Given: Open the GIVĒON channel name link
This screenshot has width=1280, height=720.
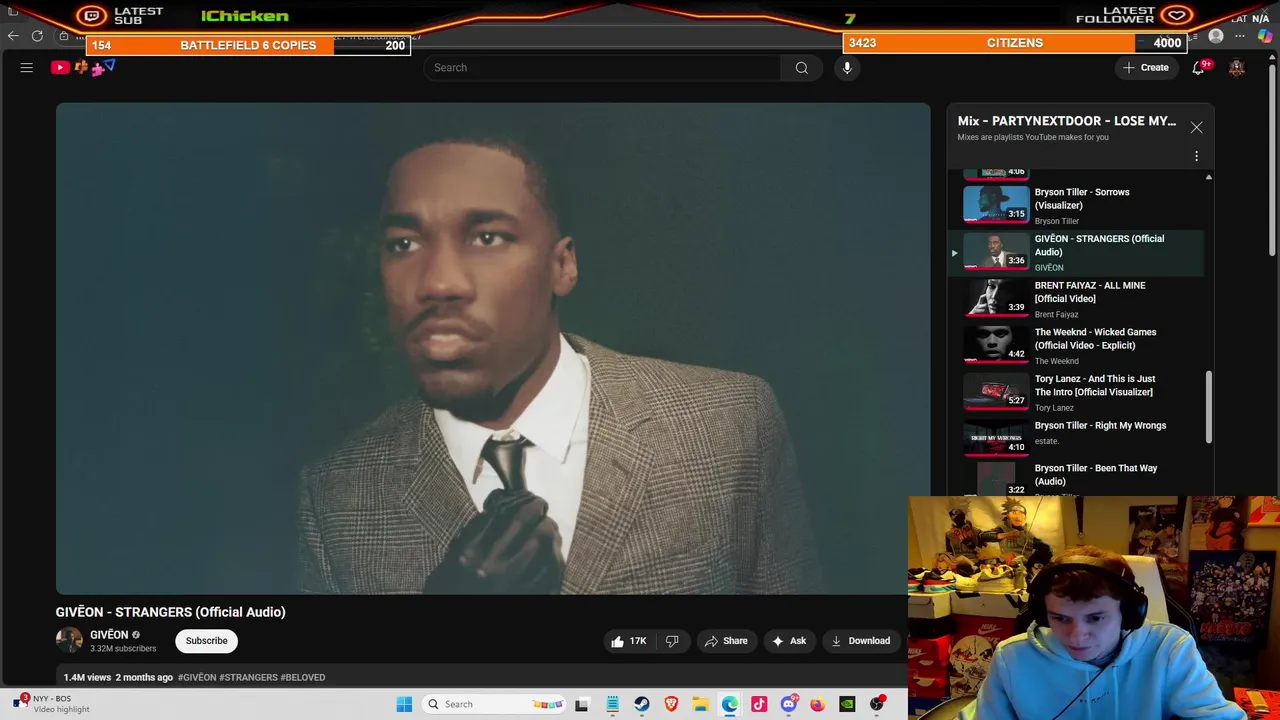Looking at the screenshot, I should 109,635.
